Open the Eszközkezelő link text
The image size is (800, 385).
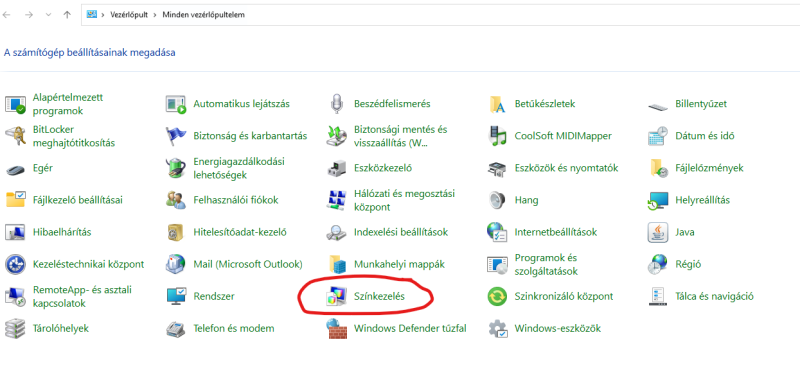(x=383, y=168)
